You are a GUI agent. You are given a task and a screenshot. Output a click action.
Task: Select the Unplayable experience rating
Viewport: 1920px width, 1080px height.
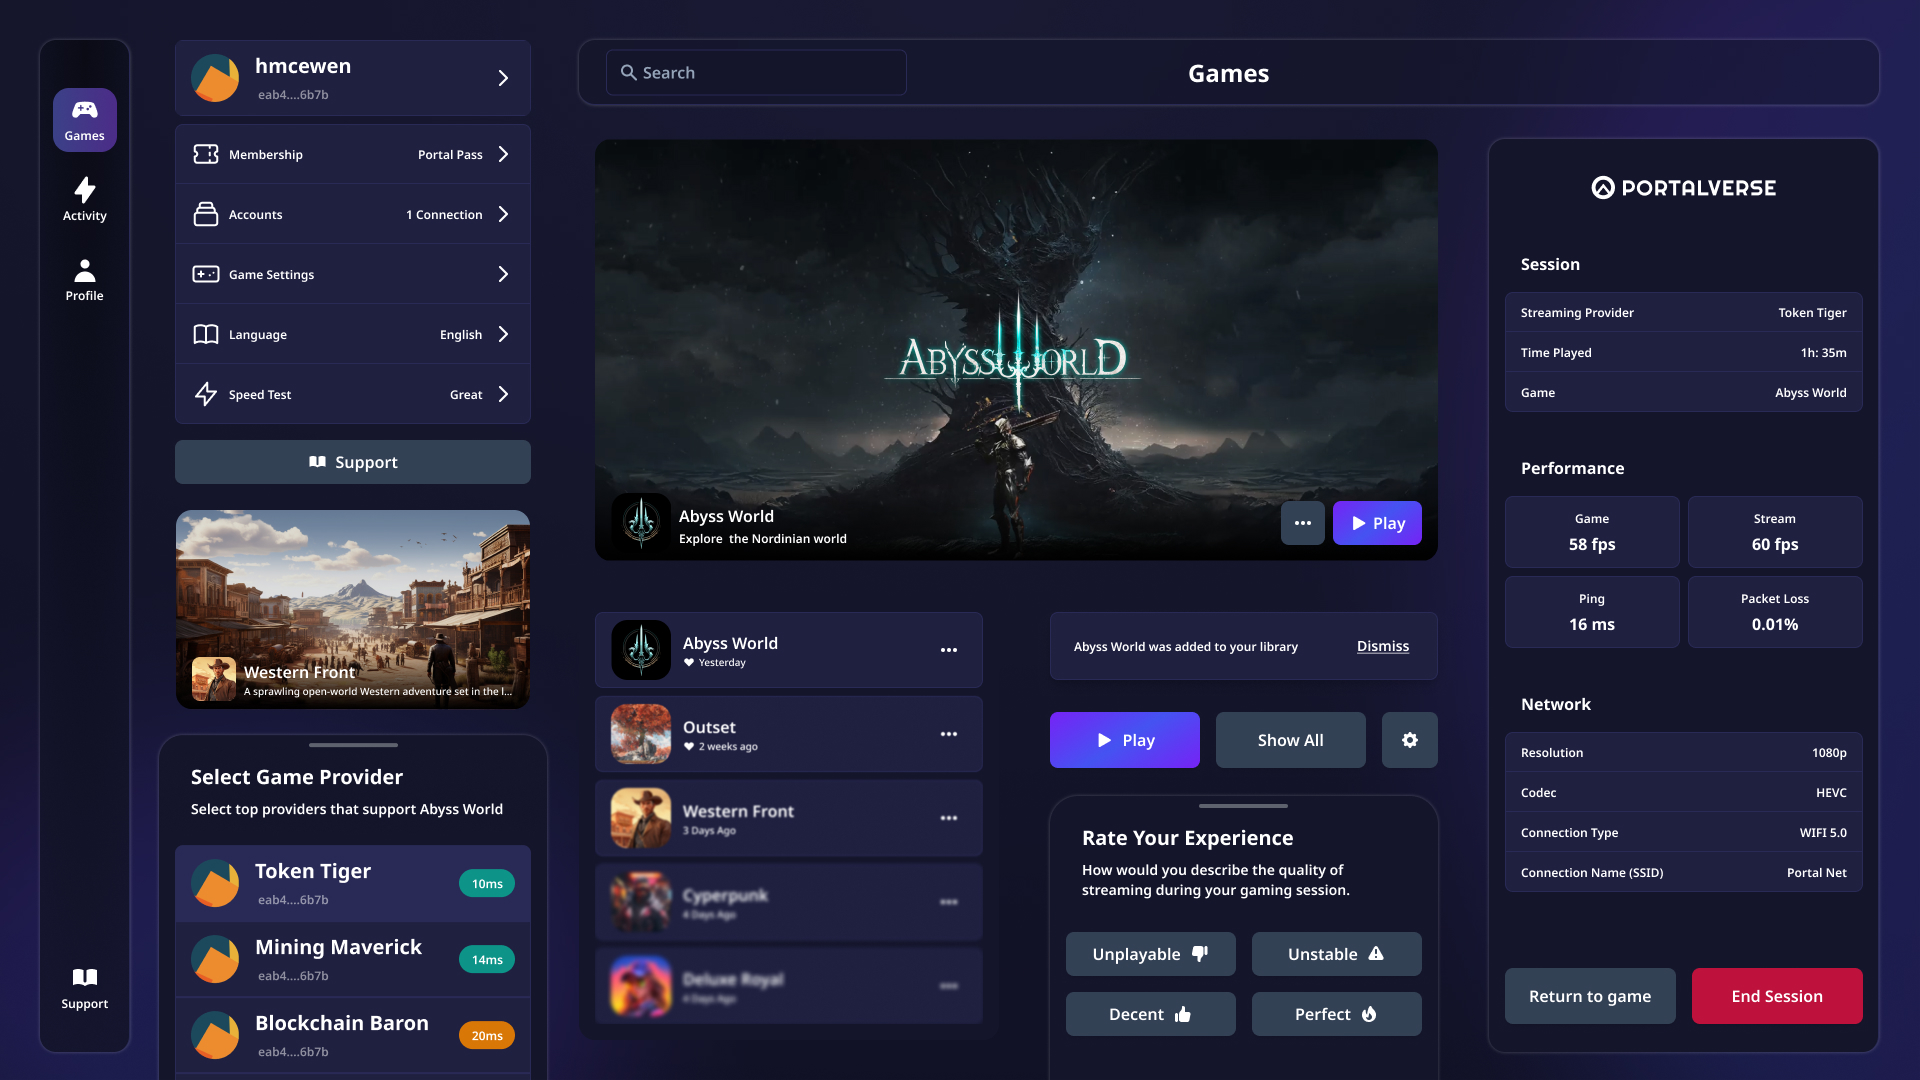(x=1149, y=953)
